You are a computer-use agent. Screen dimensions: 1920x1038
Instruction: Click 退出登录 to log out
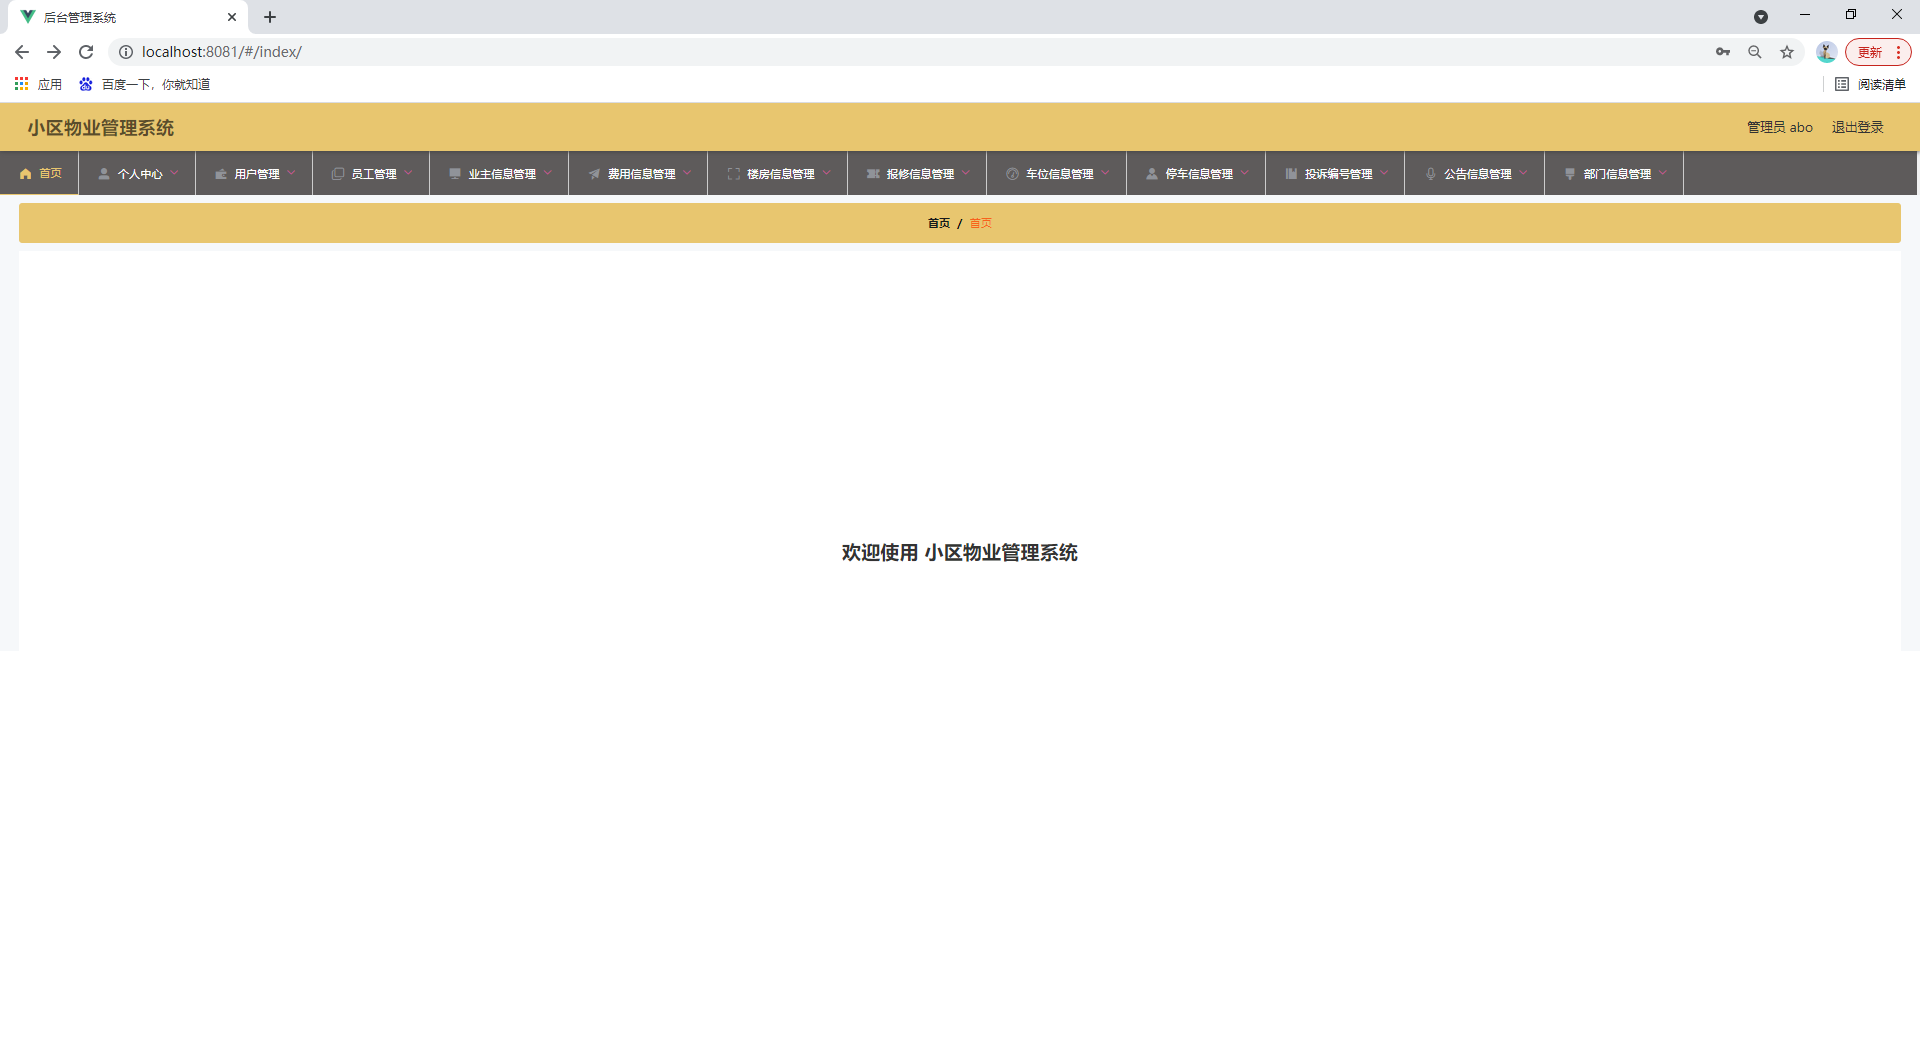1856,127
